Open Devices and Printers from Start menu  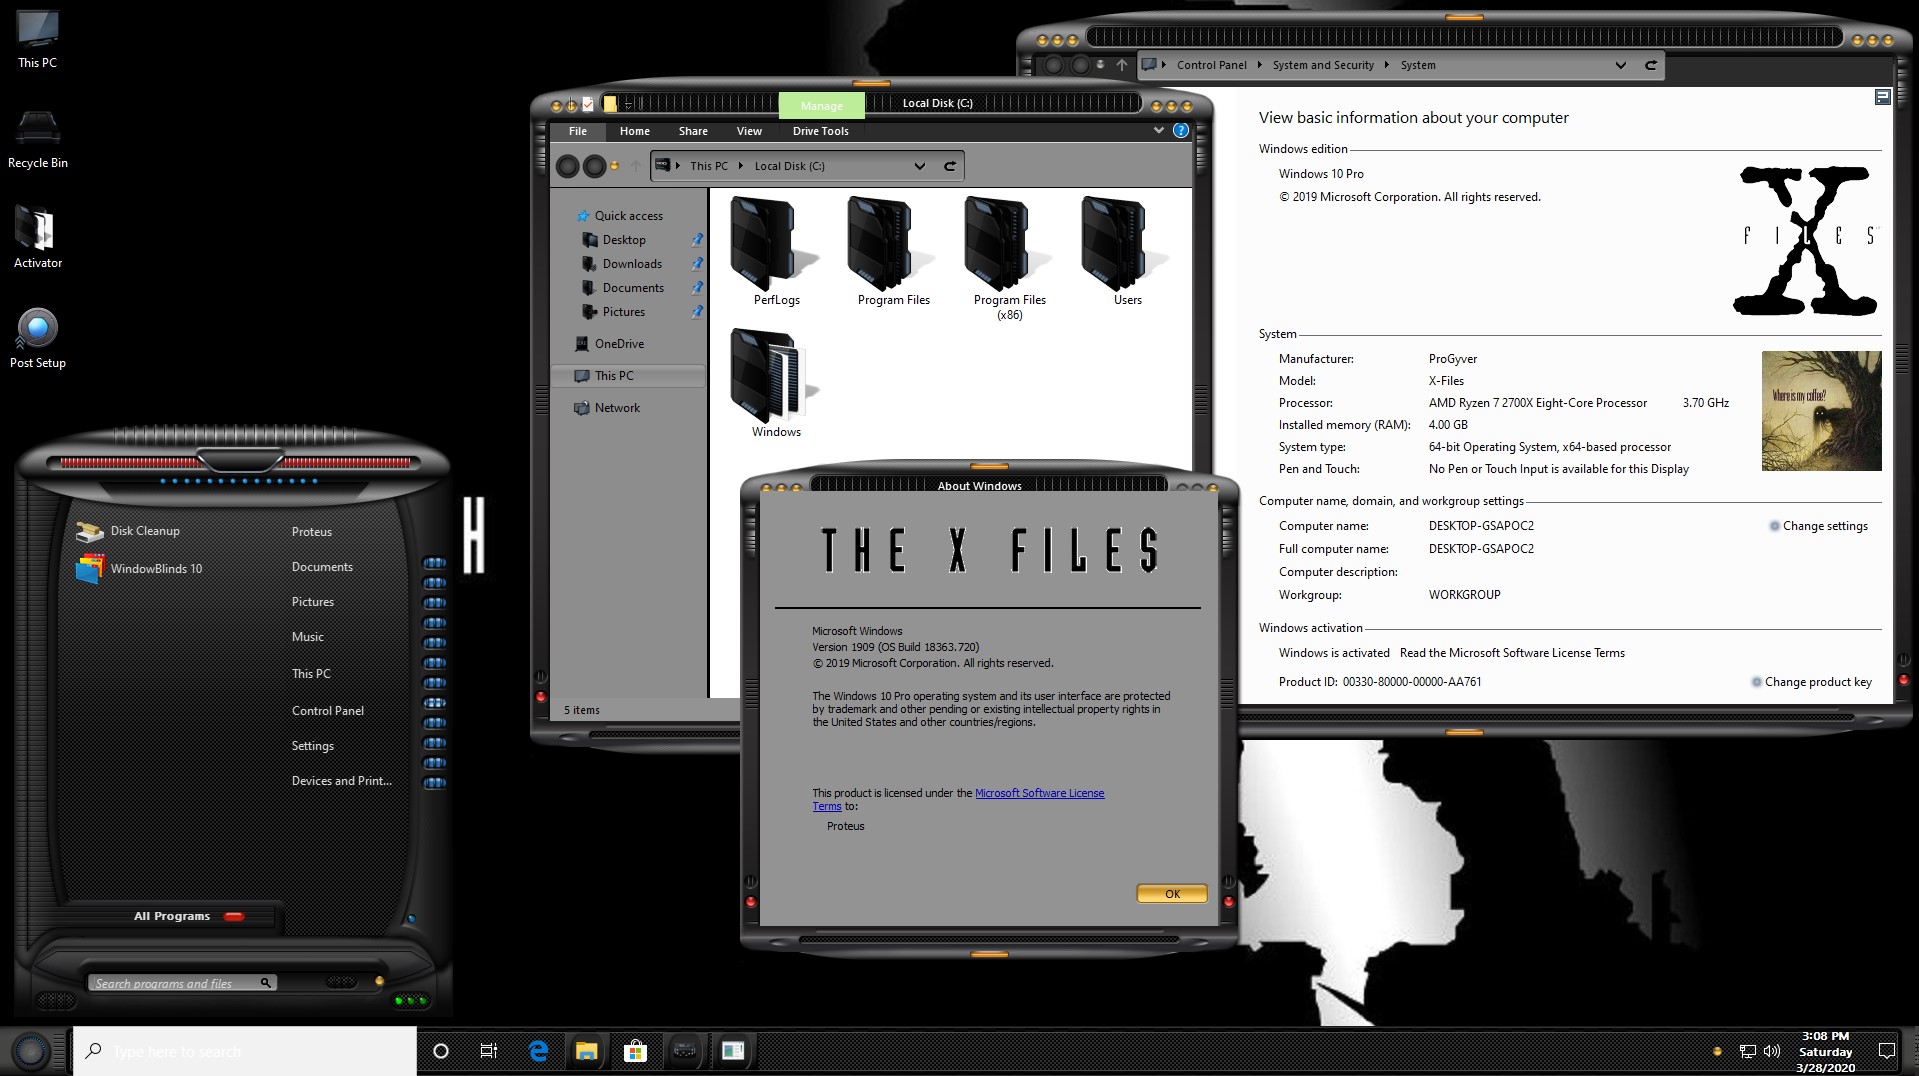(x=342, y=781)
